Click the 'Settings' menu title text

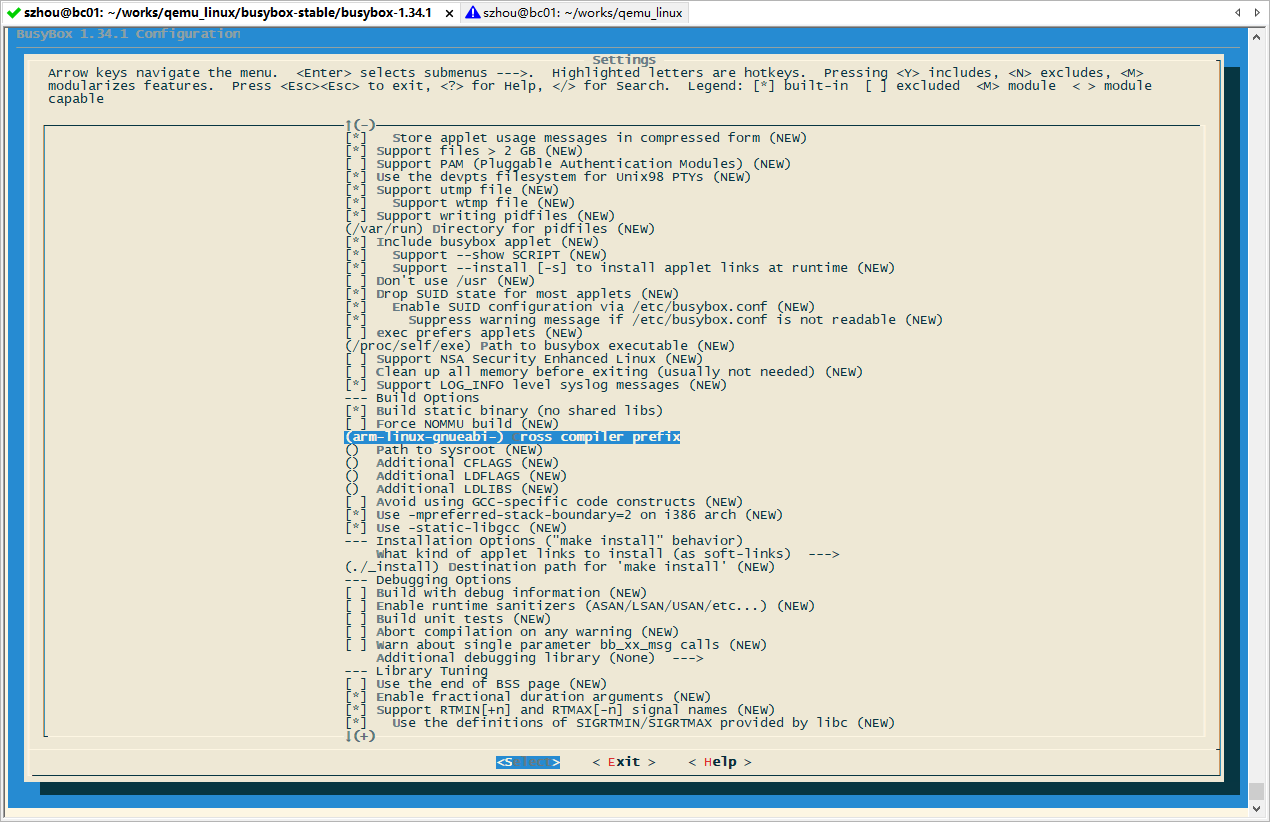coord(624,60)
